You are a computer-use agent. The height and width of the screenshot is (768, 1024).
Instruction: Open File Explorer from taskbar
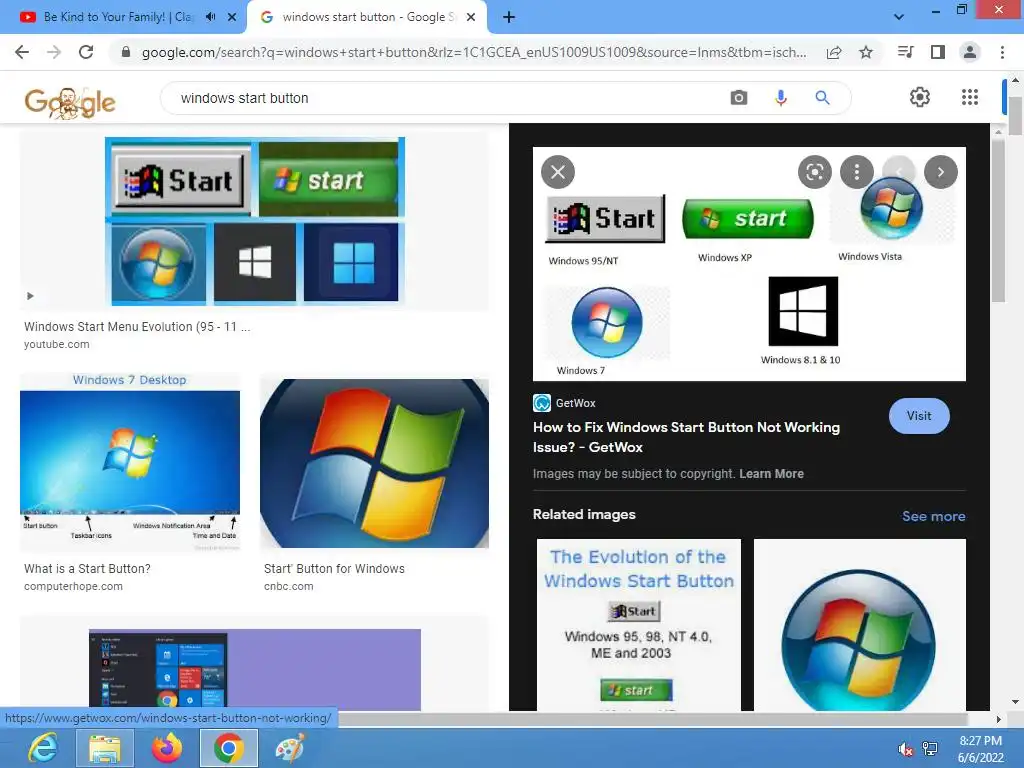coord(104,748)
